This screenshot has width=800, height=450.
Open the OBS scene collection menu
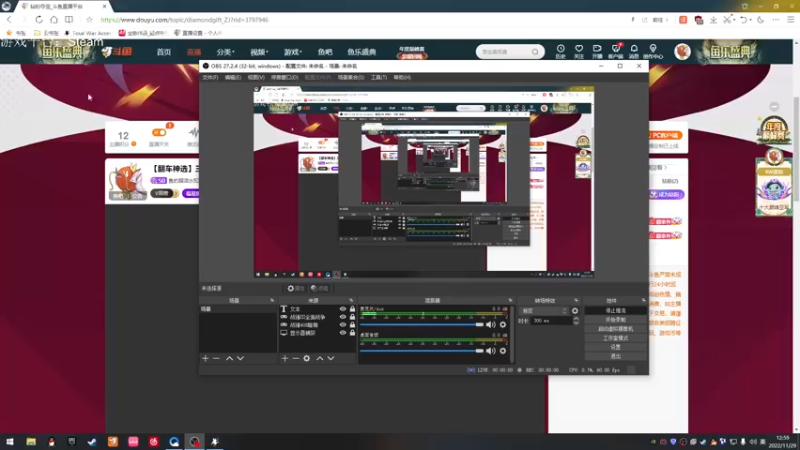[x=351, y=78]
